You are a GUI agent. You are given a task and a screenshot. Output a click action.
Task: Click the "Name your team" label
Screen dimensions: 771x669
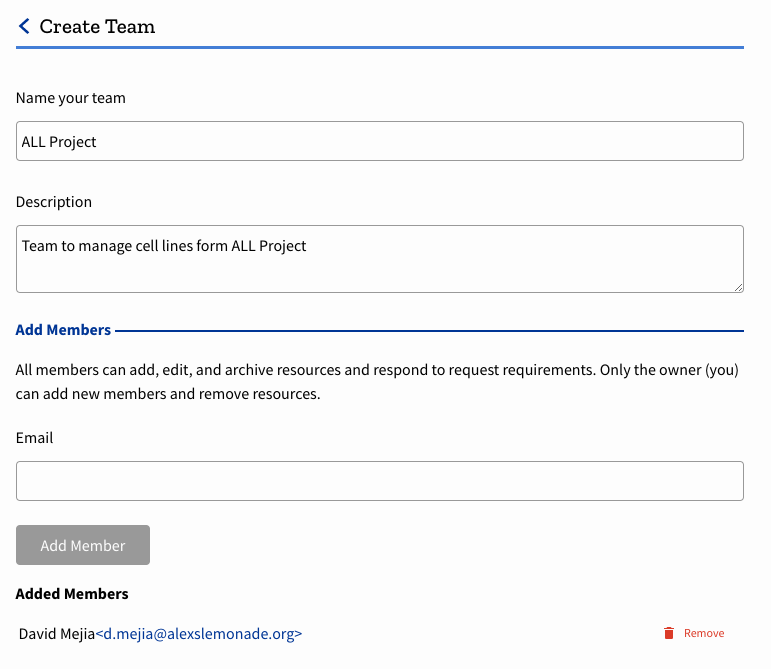pos(71,98)
